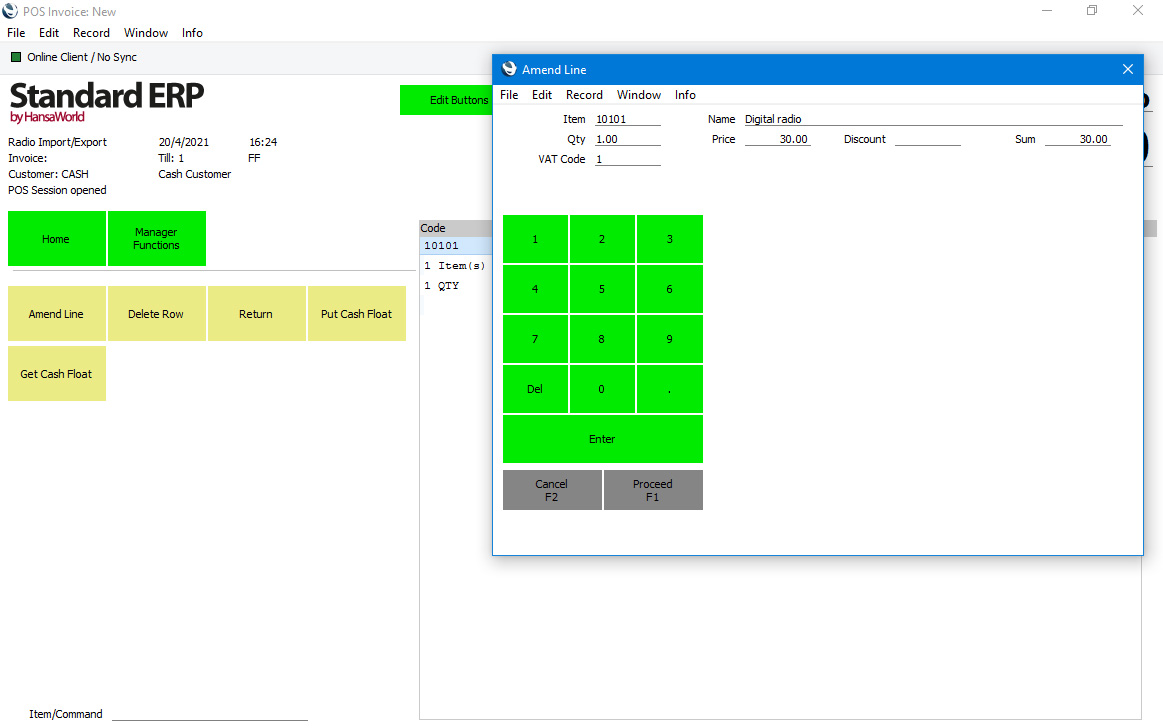Click Proceed F1 button
The width and height of the screenshot is (1163, 728).
pyautogui.click(x=653, y=490)
